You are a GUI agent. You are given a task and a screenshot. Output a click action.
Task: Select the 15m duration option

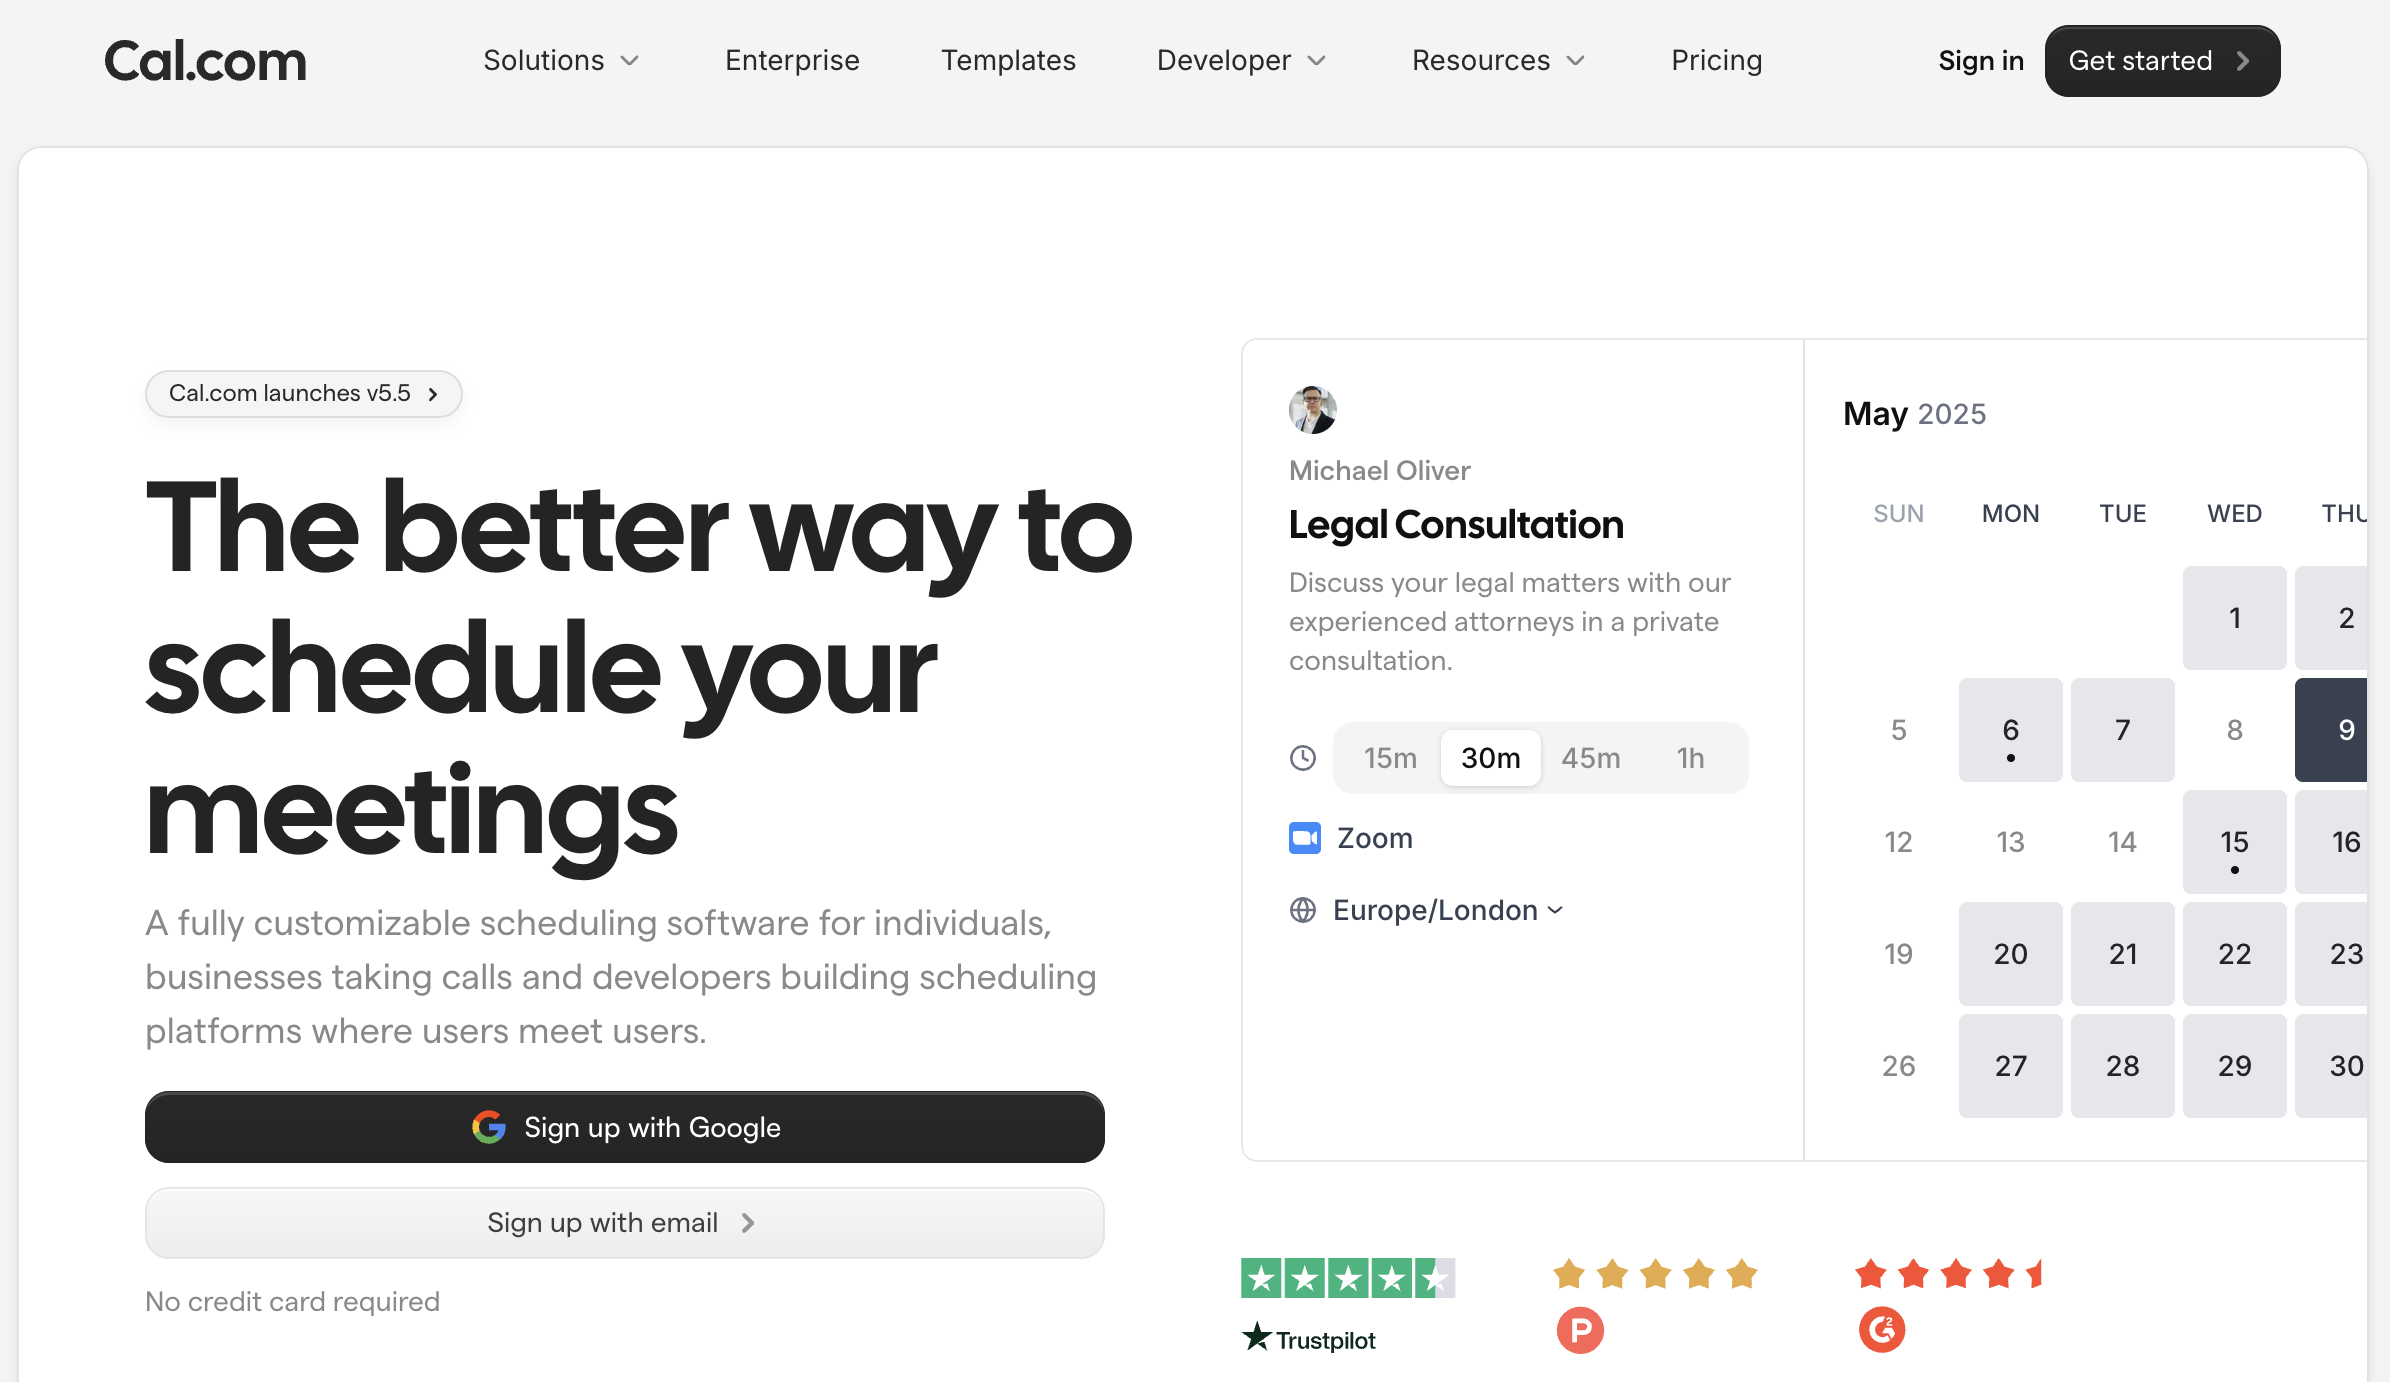(x=1390, y=758)
